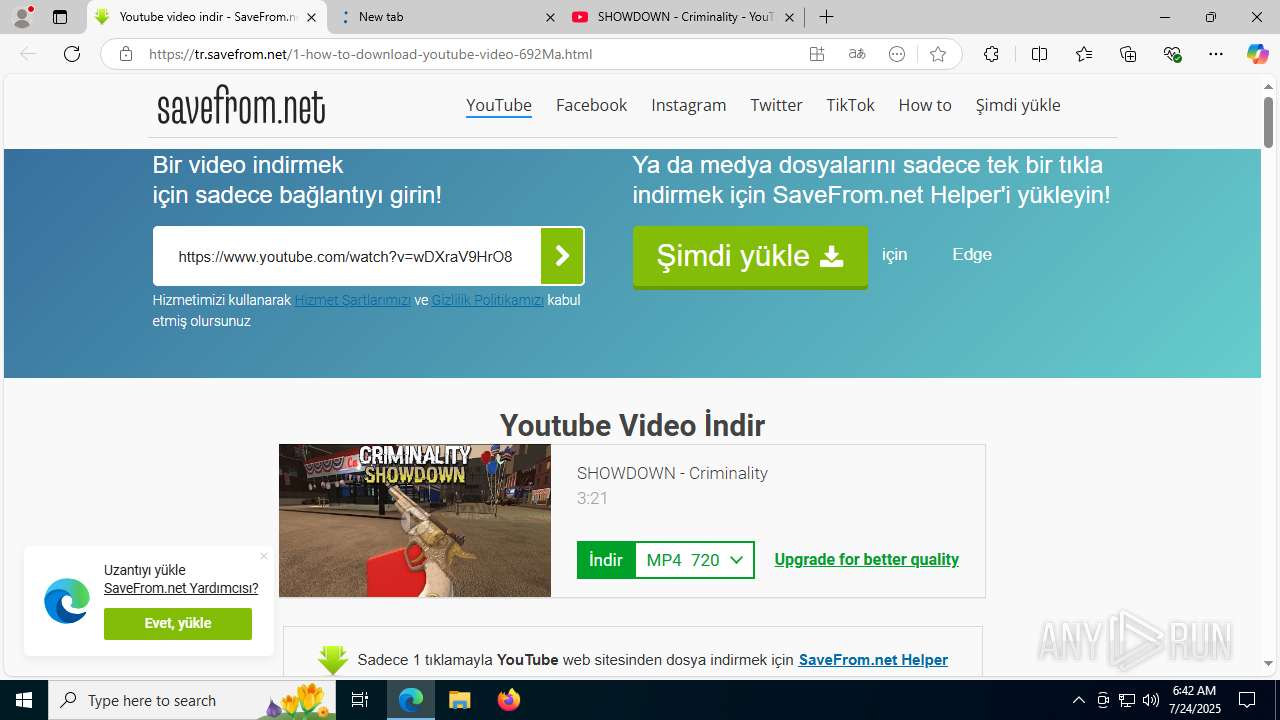
Task: Select YouTube in site navigation
Action: click(x=499, y=105)
